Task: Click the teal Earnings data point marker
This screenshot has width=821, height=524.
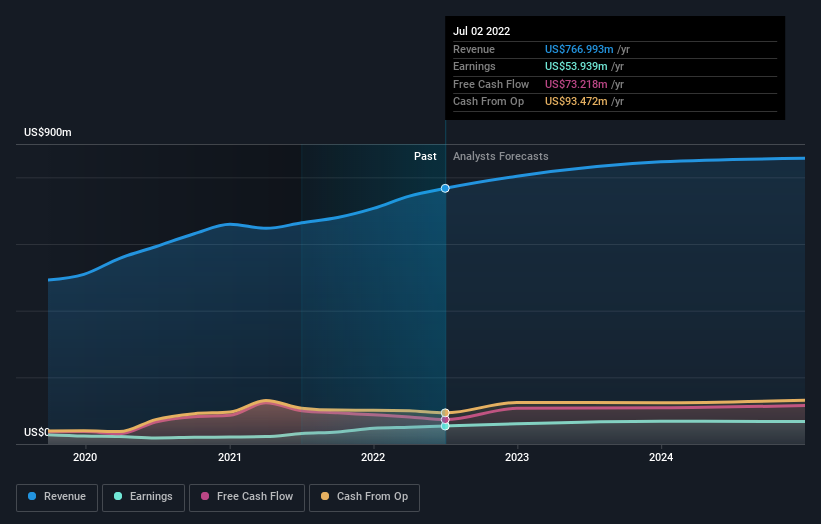Action: pos(445,426)
